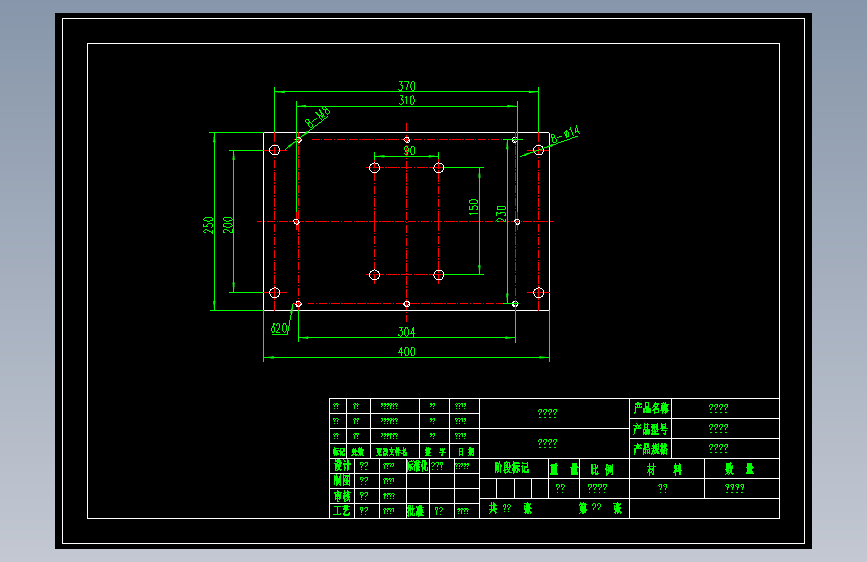Click the 设计 row label
Screen dimensions: 867x562
342,466
